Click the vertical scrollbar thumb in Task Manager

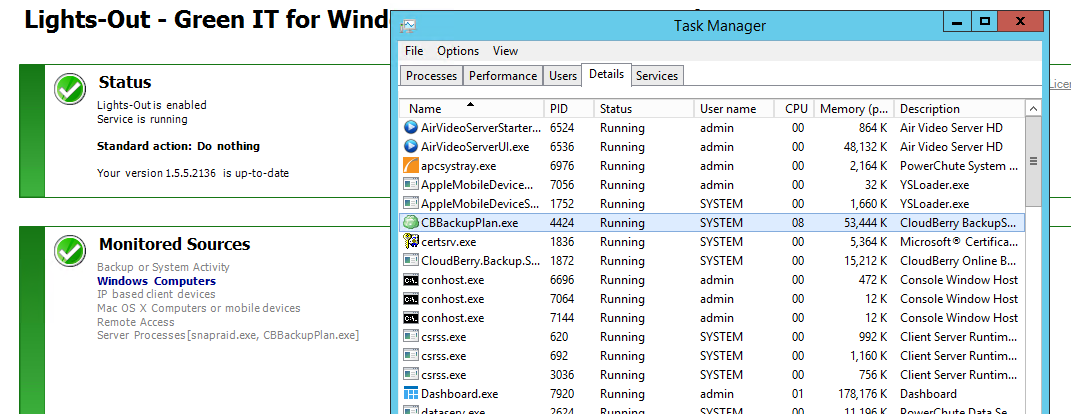tap(1033, 161)
